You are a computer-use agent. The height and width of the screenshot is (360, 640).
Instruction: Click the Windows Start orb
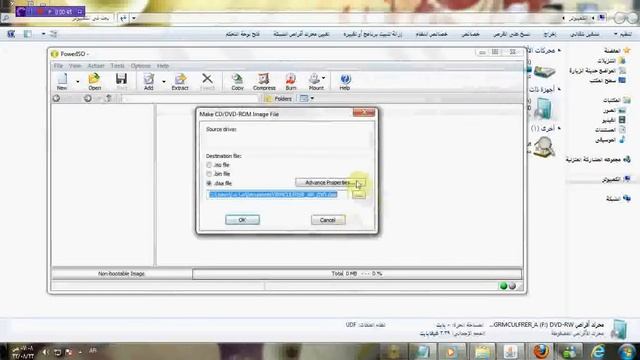627,351
